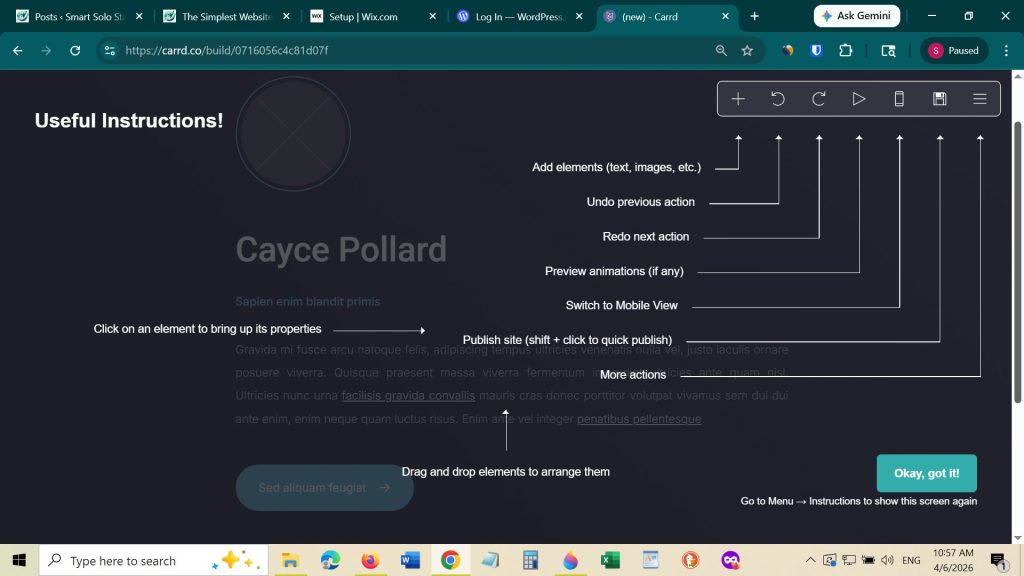Open more actions with the hamburger icon
1024x576 pixels.
pyautogui.click(x=979, y=98)
